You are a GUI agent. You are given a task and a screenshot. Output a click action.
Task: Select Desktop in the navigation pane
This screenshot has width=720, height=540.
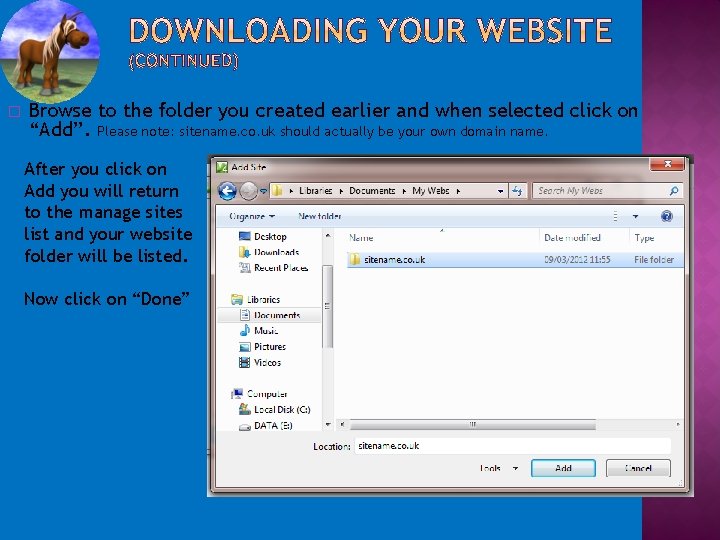(270, 236)
